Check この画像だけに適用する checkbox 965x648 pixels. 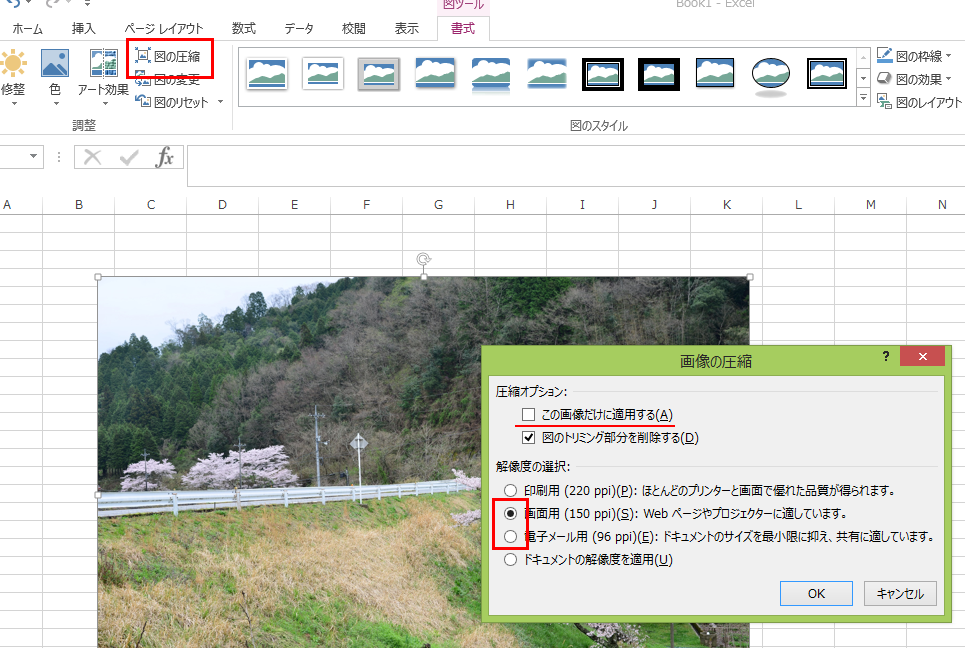coord(528,414)
